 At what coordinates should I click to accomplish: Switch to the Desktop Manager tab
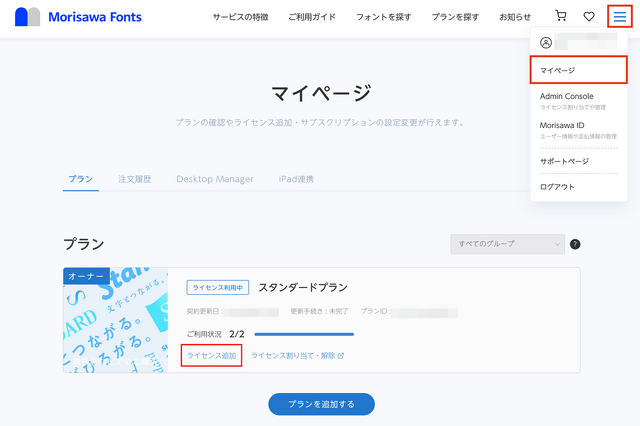[214, 179]
